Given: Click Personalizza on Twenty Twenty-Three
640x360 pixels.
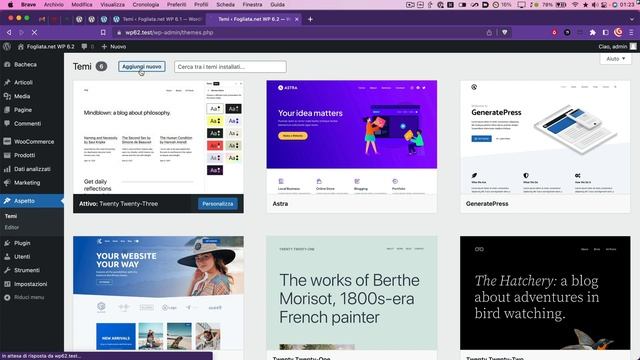Looking at the screenshot, I should pos(218,204).
